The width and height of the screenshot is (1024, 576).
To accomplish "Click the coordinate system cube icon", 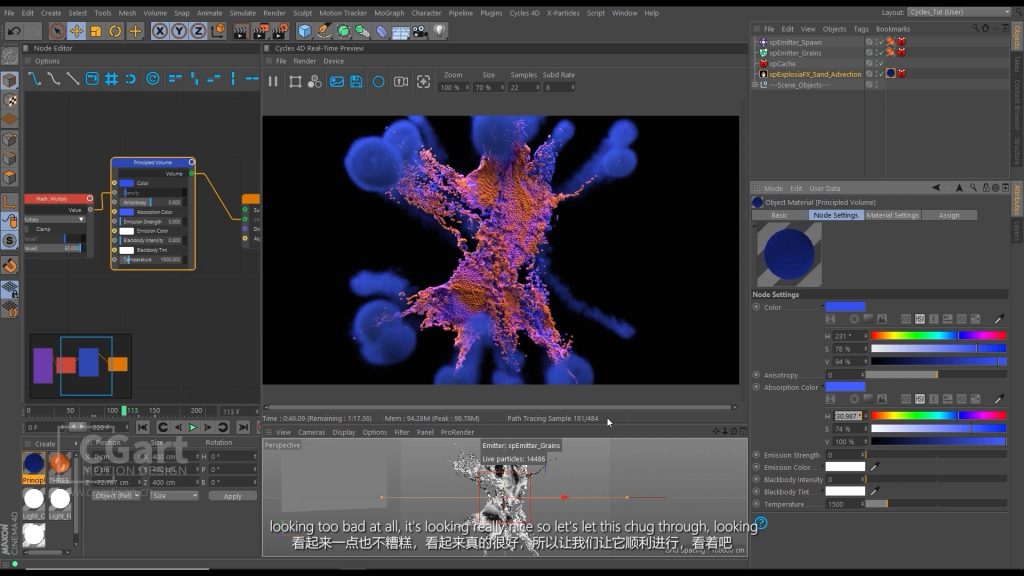I will 217,31.
